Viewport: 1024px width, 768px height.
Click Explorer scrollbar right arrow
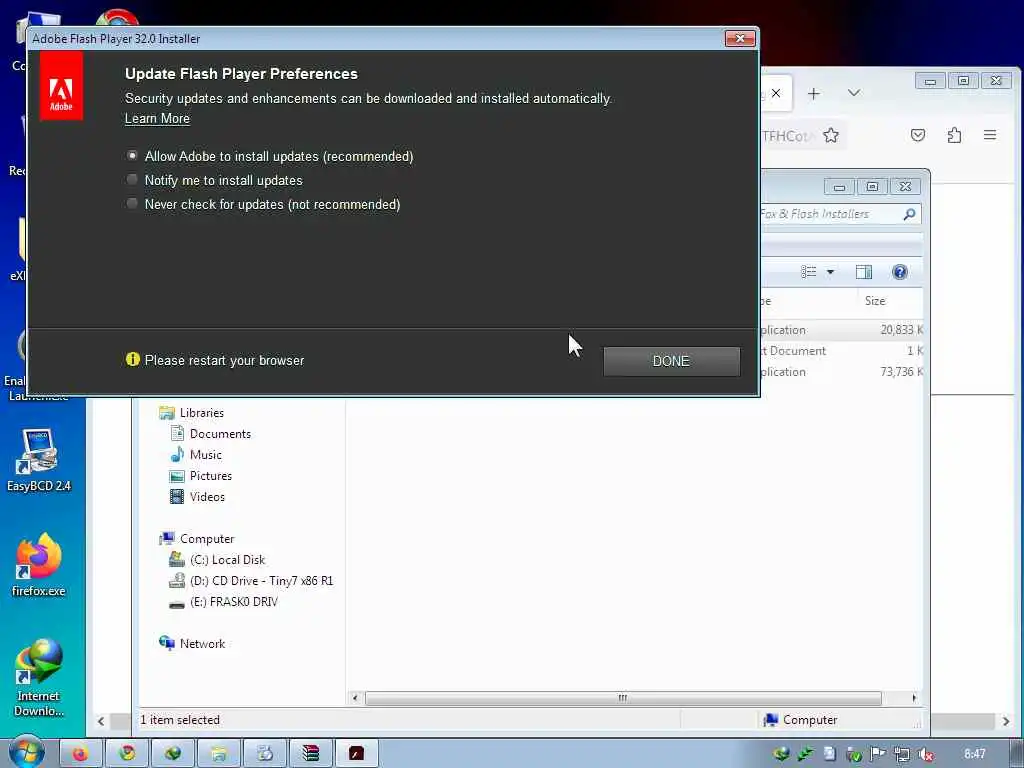[914, 698]
